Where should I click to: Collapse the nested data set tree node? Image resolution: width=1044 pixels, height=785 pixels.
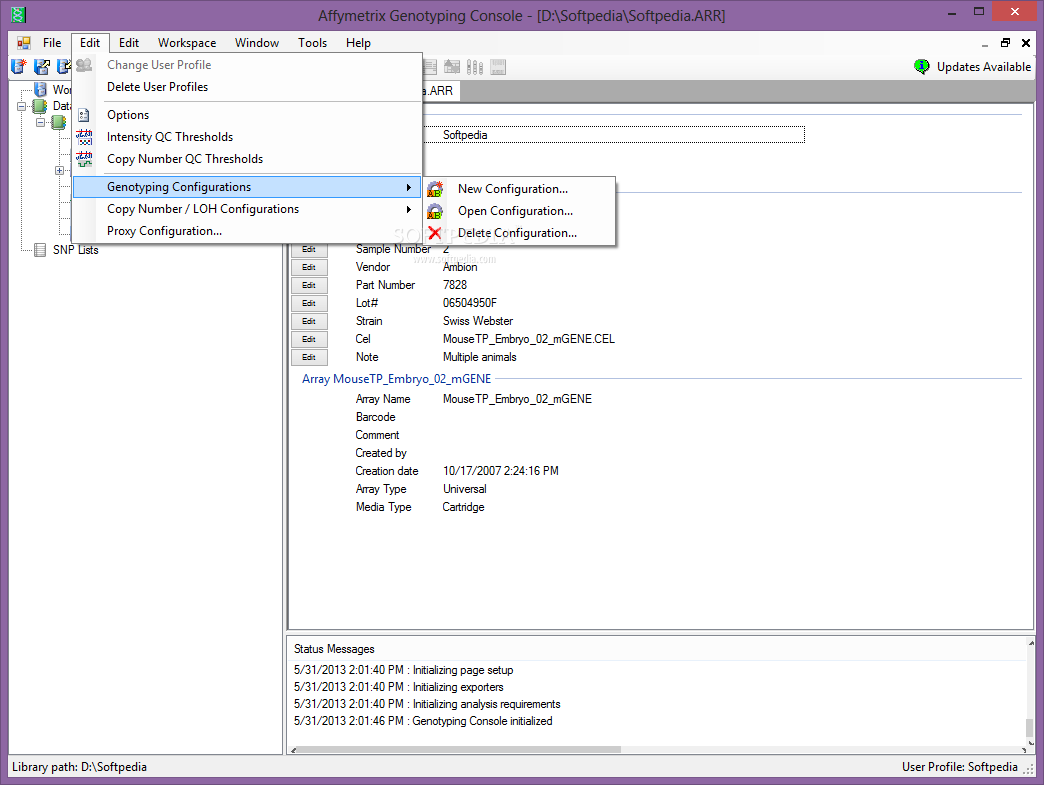[x=40, y=123]
